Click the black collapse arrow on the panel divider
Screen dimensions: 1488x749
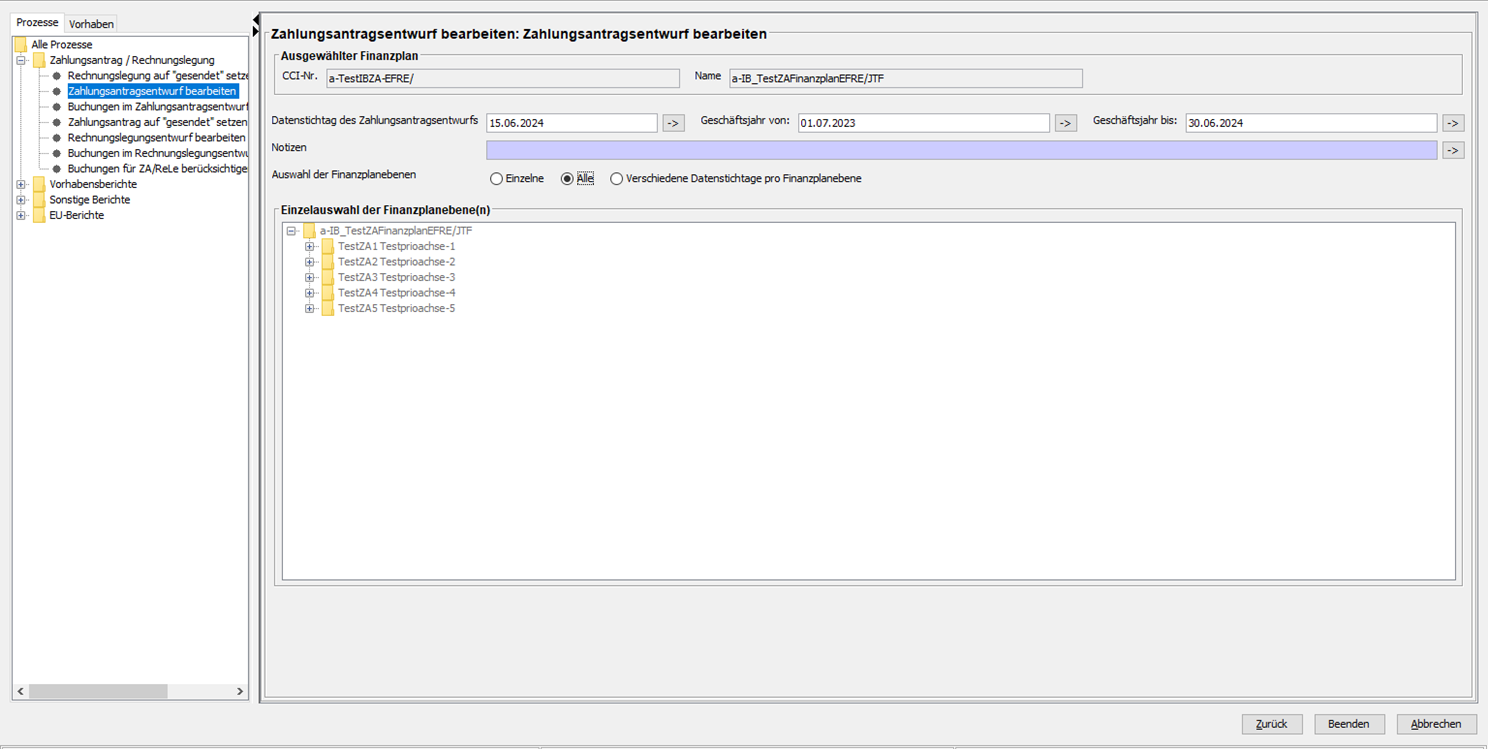(x=256, y=19)
